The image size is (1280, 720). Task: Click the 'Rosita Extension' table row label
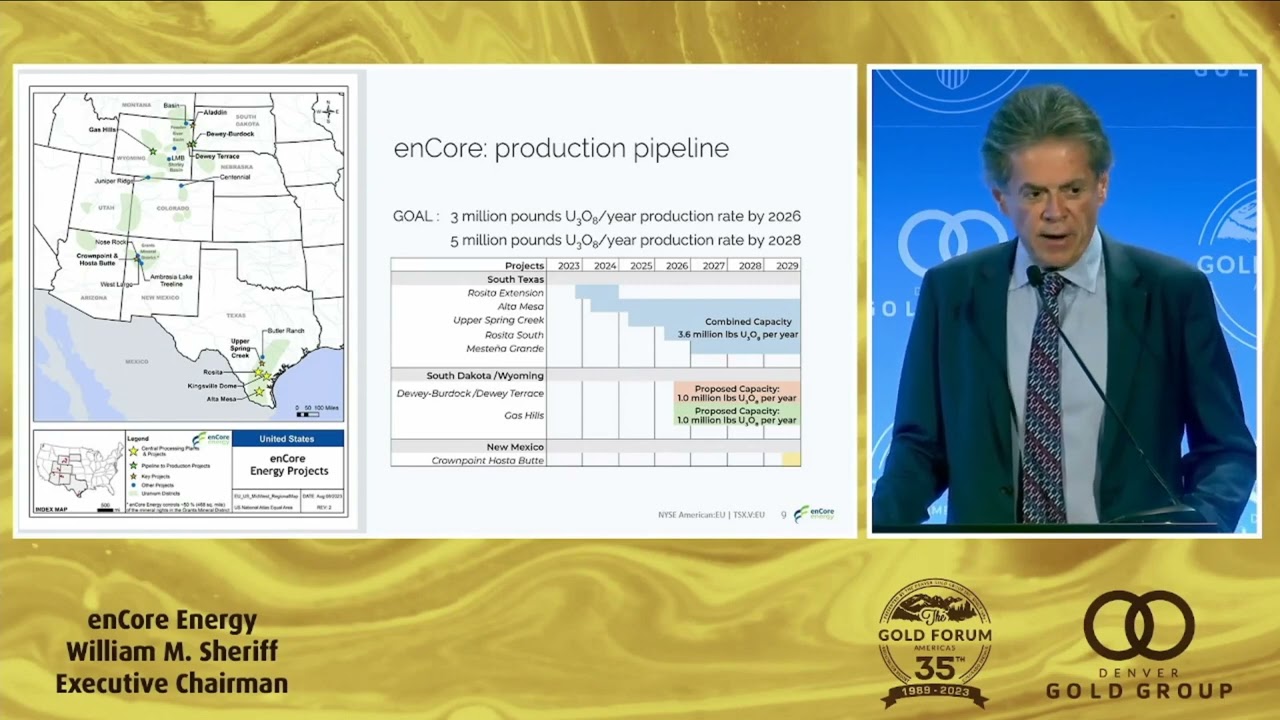click(x=505, y=293)
